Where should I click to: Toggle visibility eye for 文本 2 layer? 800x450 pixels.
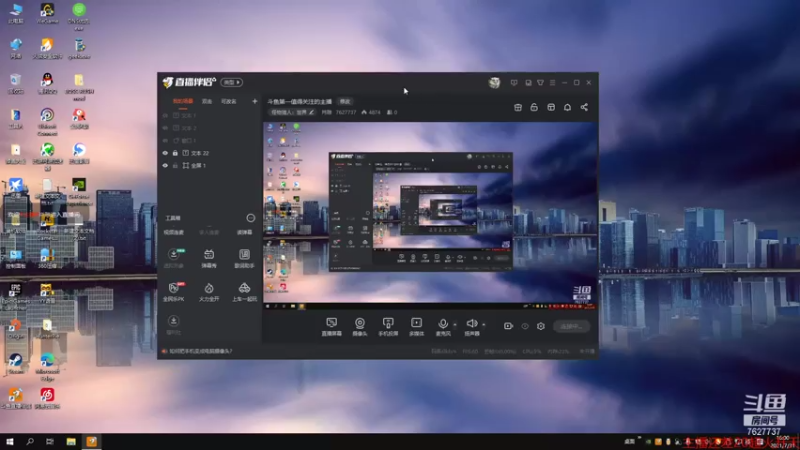click(165, 128)
